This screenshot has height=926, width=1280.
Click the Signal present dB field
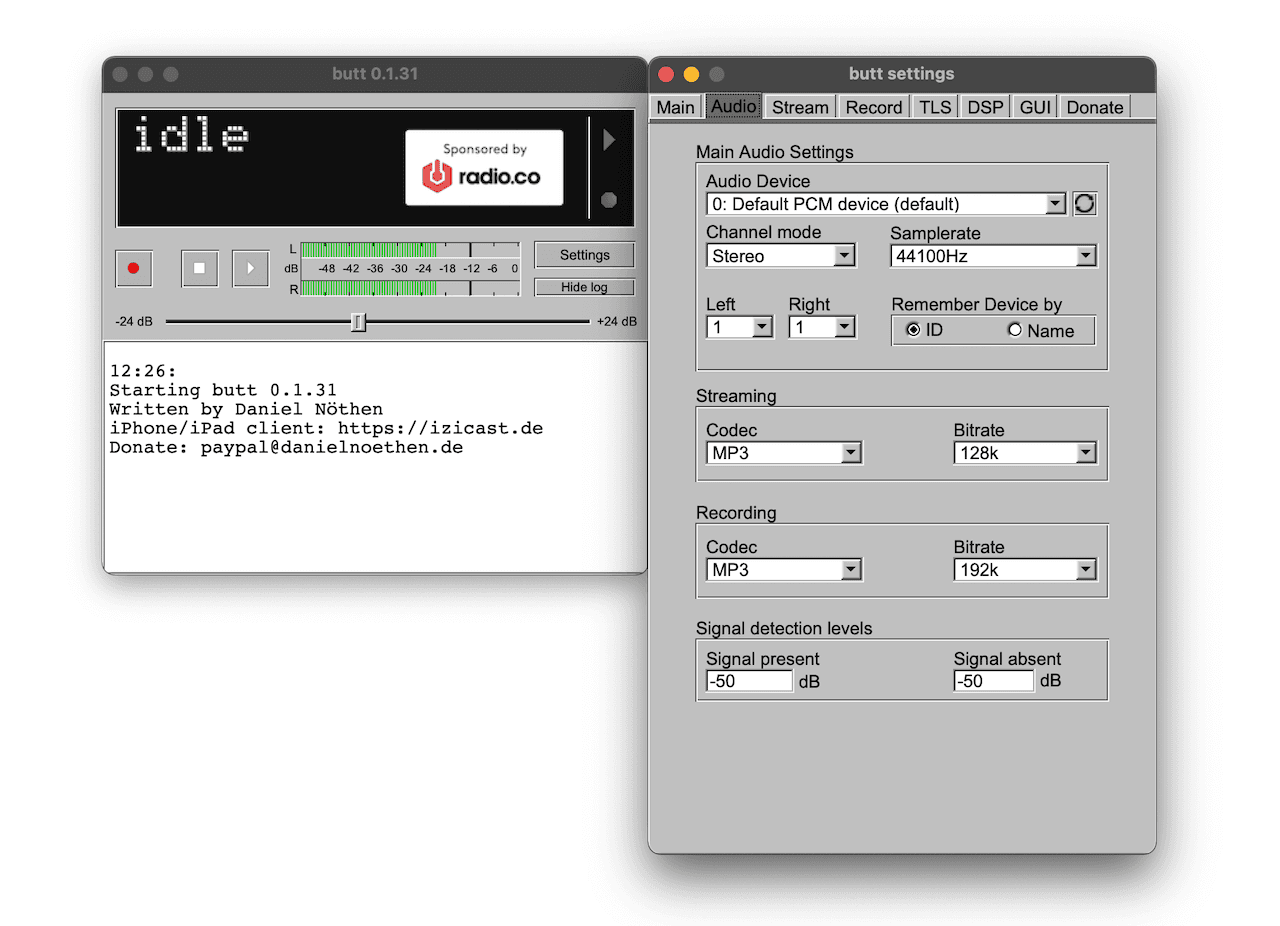pos(749,681)
